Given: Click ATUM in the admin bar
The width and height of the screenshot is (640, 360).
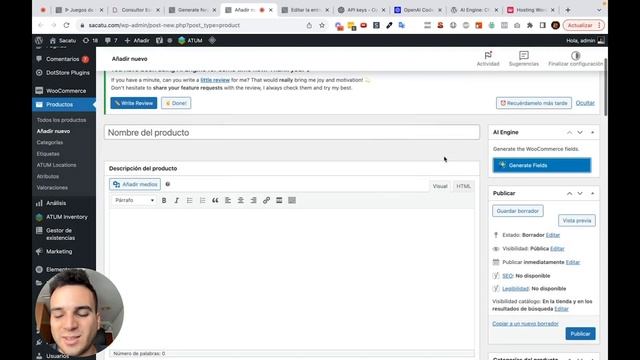Looking at the screenshot, I should 190,40.
